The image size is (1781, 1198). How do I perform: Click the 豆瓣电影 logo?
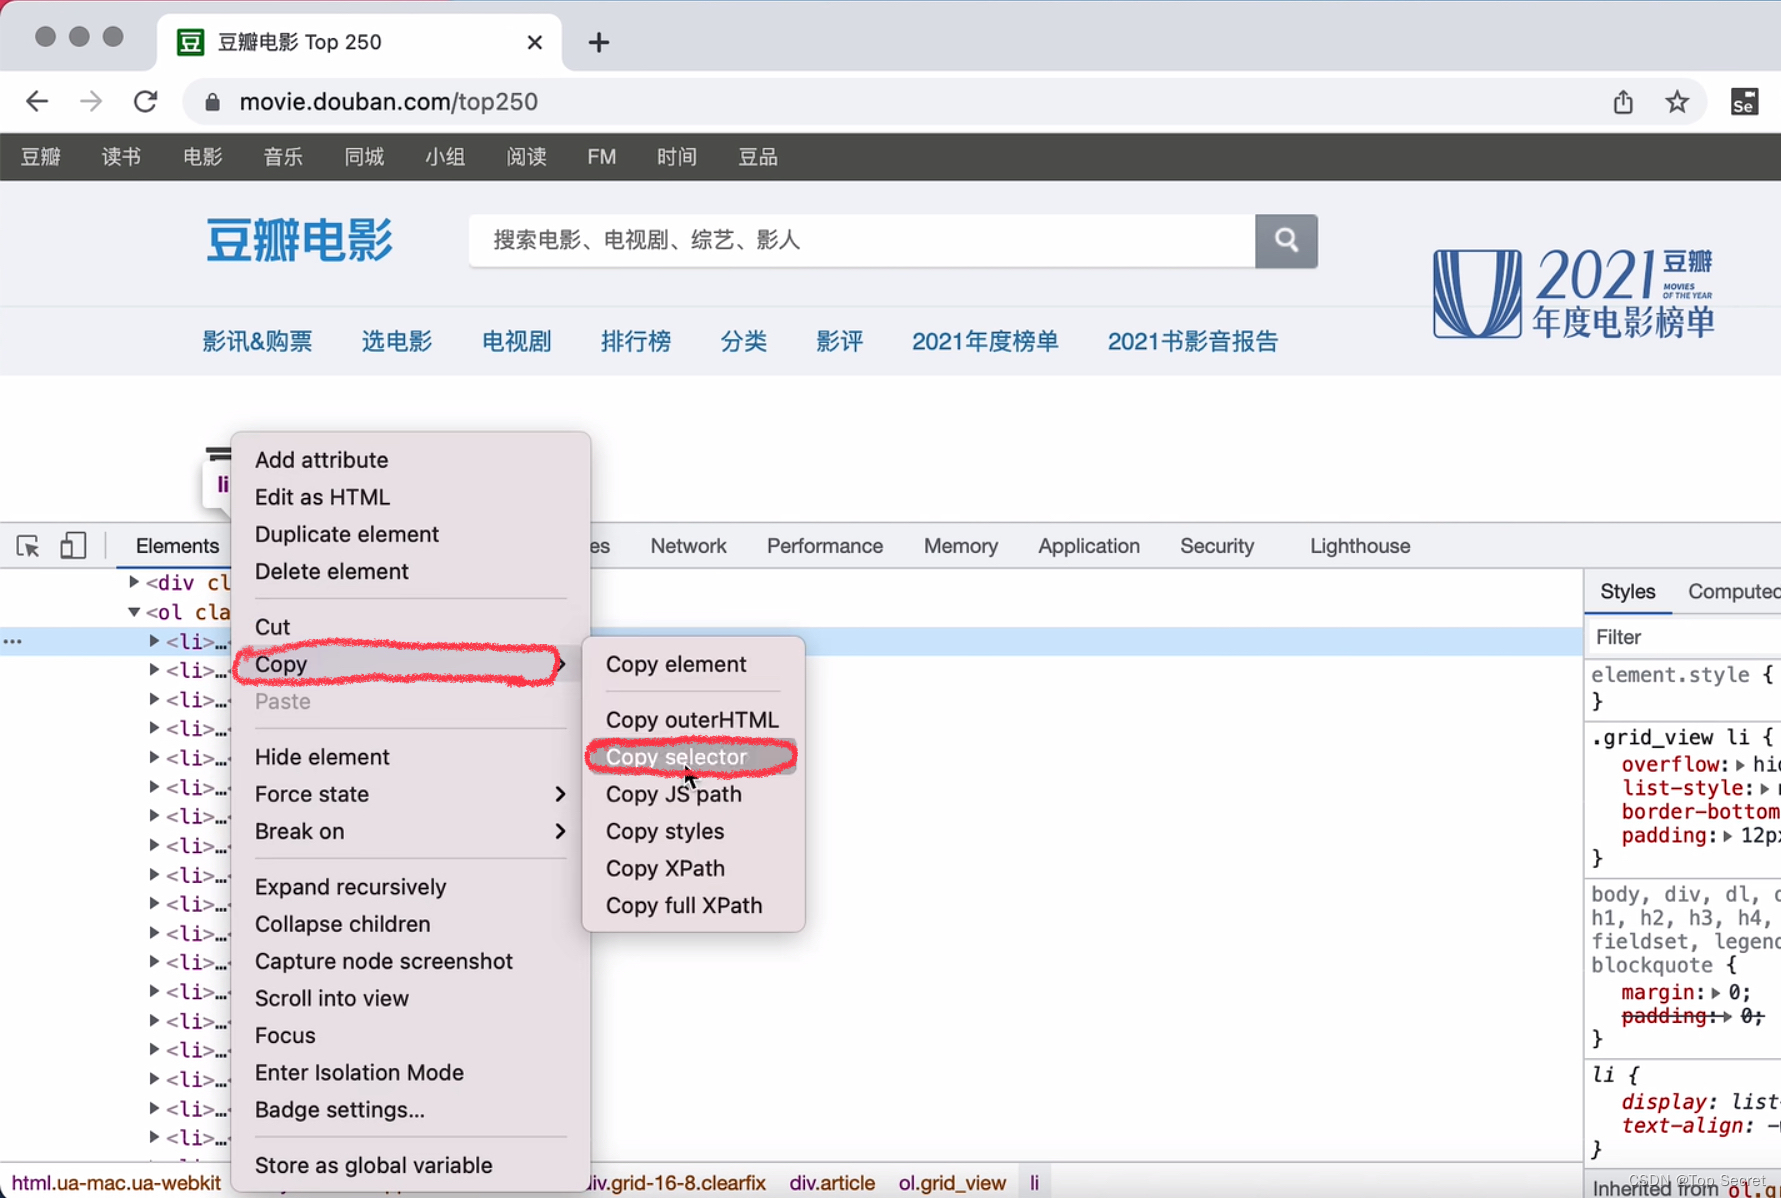point(299,240)
